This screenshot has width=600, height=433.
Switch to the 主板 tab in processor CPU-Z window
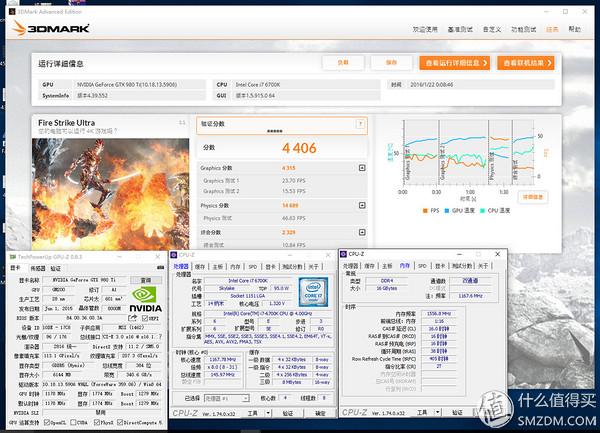[217, 267]
